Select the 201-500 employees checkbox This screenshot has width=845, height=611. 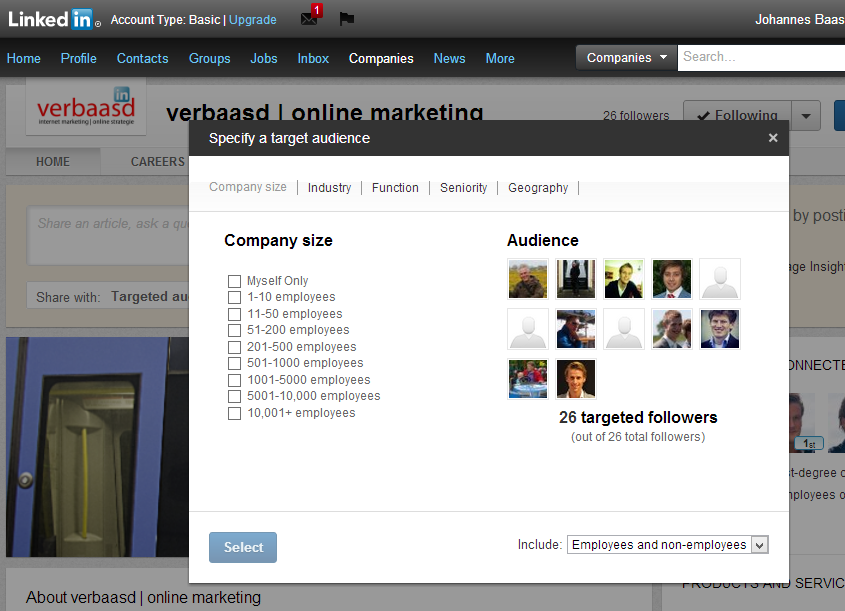click(x=234, y=347)
